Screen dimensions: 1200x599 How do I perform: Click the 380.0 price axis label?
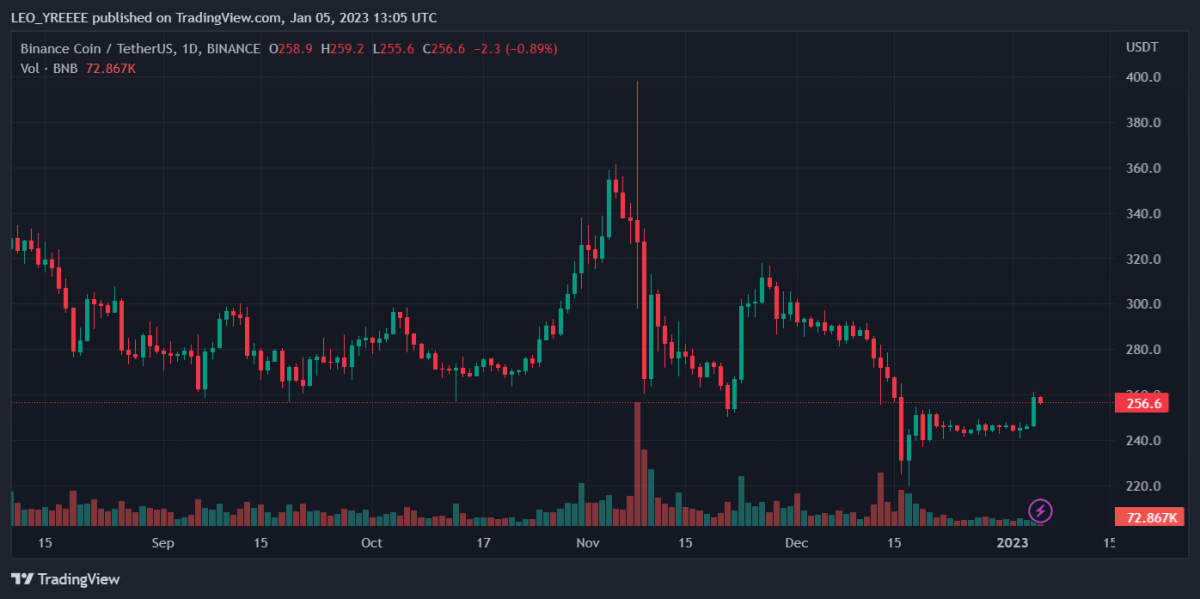pos(1143,123)
